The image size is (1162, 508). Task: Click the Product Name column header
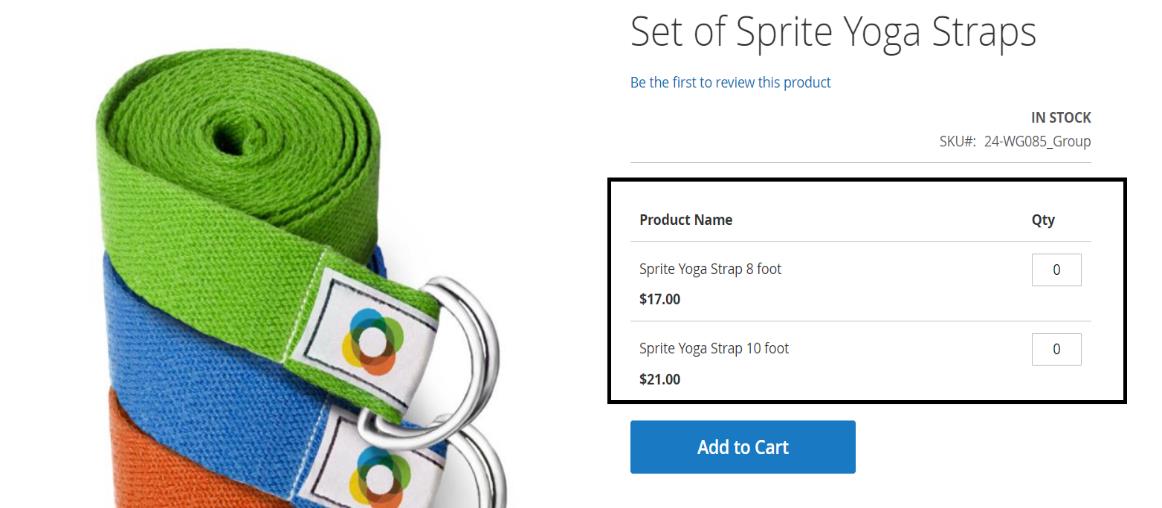pos(686,220)
